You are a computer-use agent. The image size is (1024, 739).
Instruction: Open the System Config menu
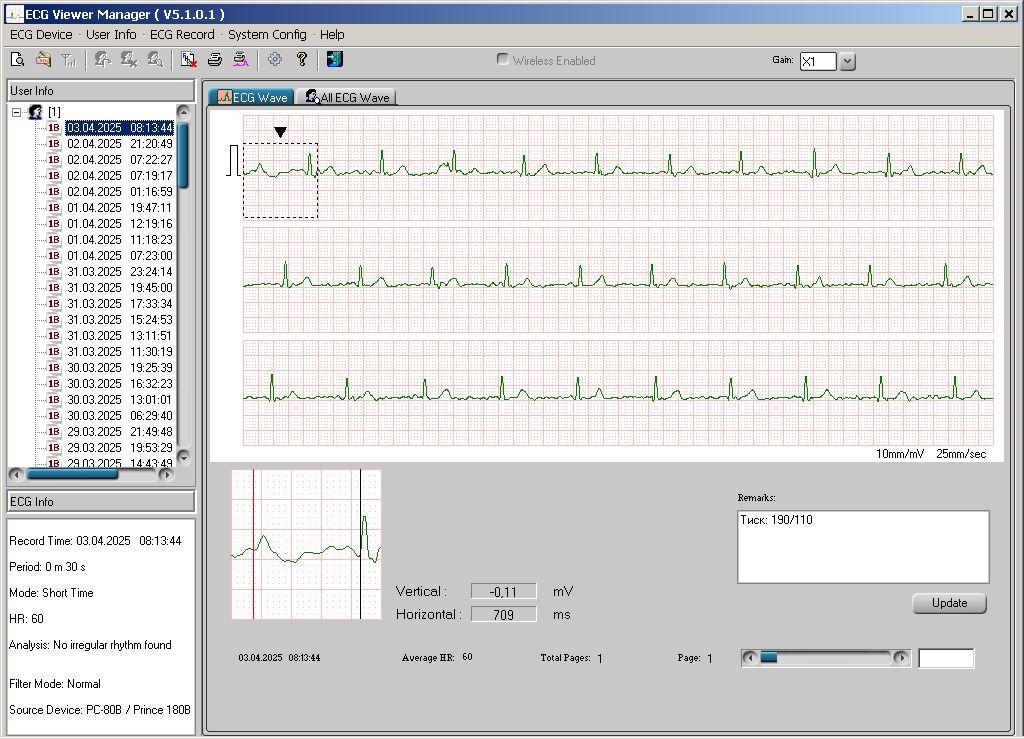267,35
